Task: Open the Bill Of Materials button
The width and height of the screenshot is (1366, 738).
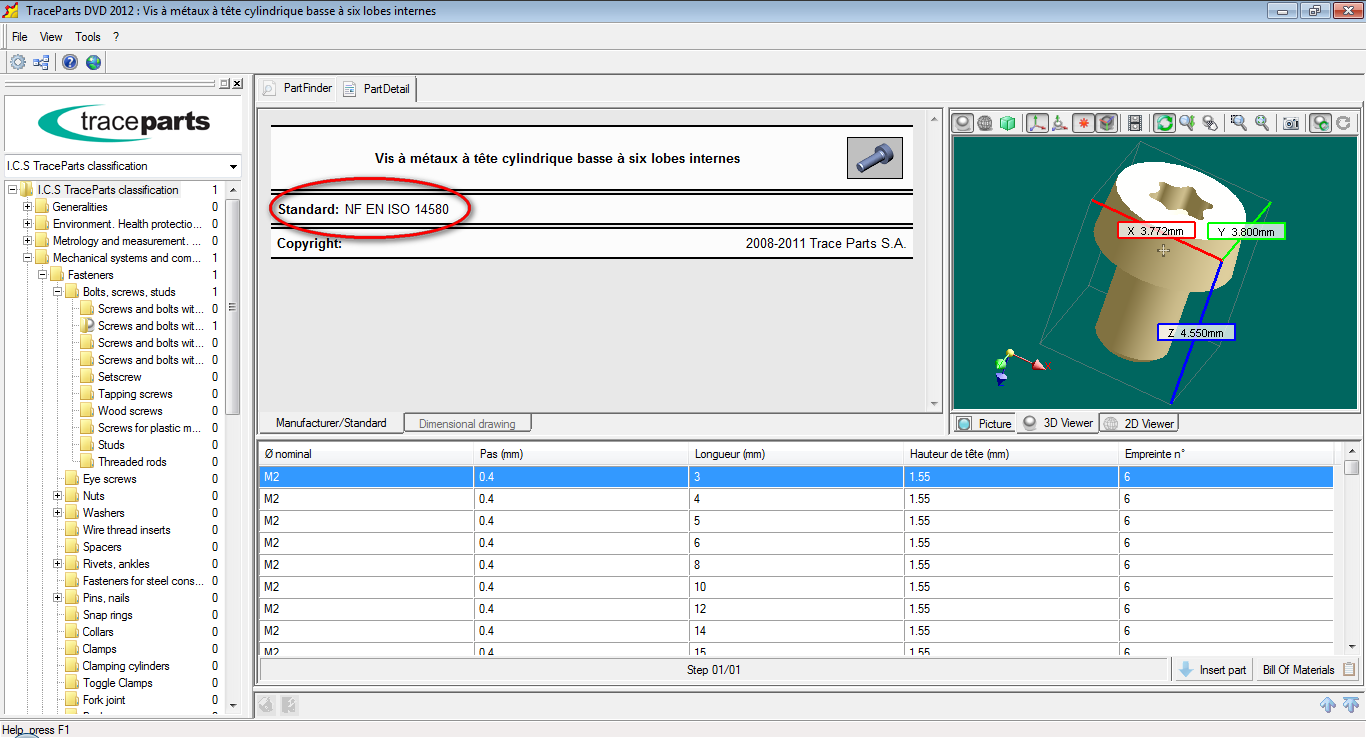Action: click(x=1308, y=670)
